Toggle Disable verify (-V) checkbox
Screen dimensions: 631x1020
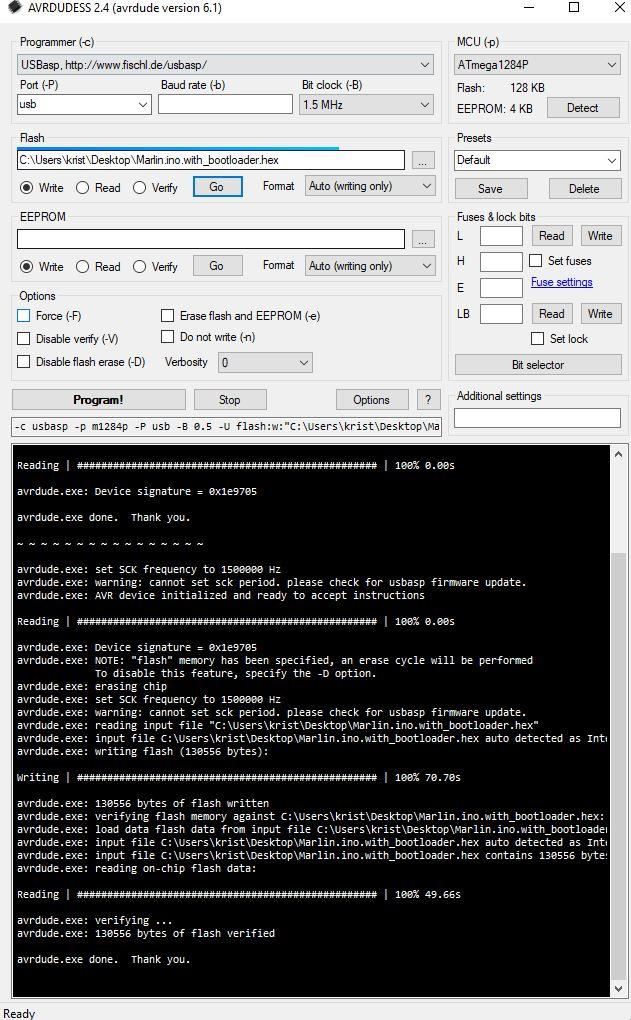(x=24, y=338)
